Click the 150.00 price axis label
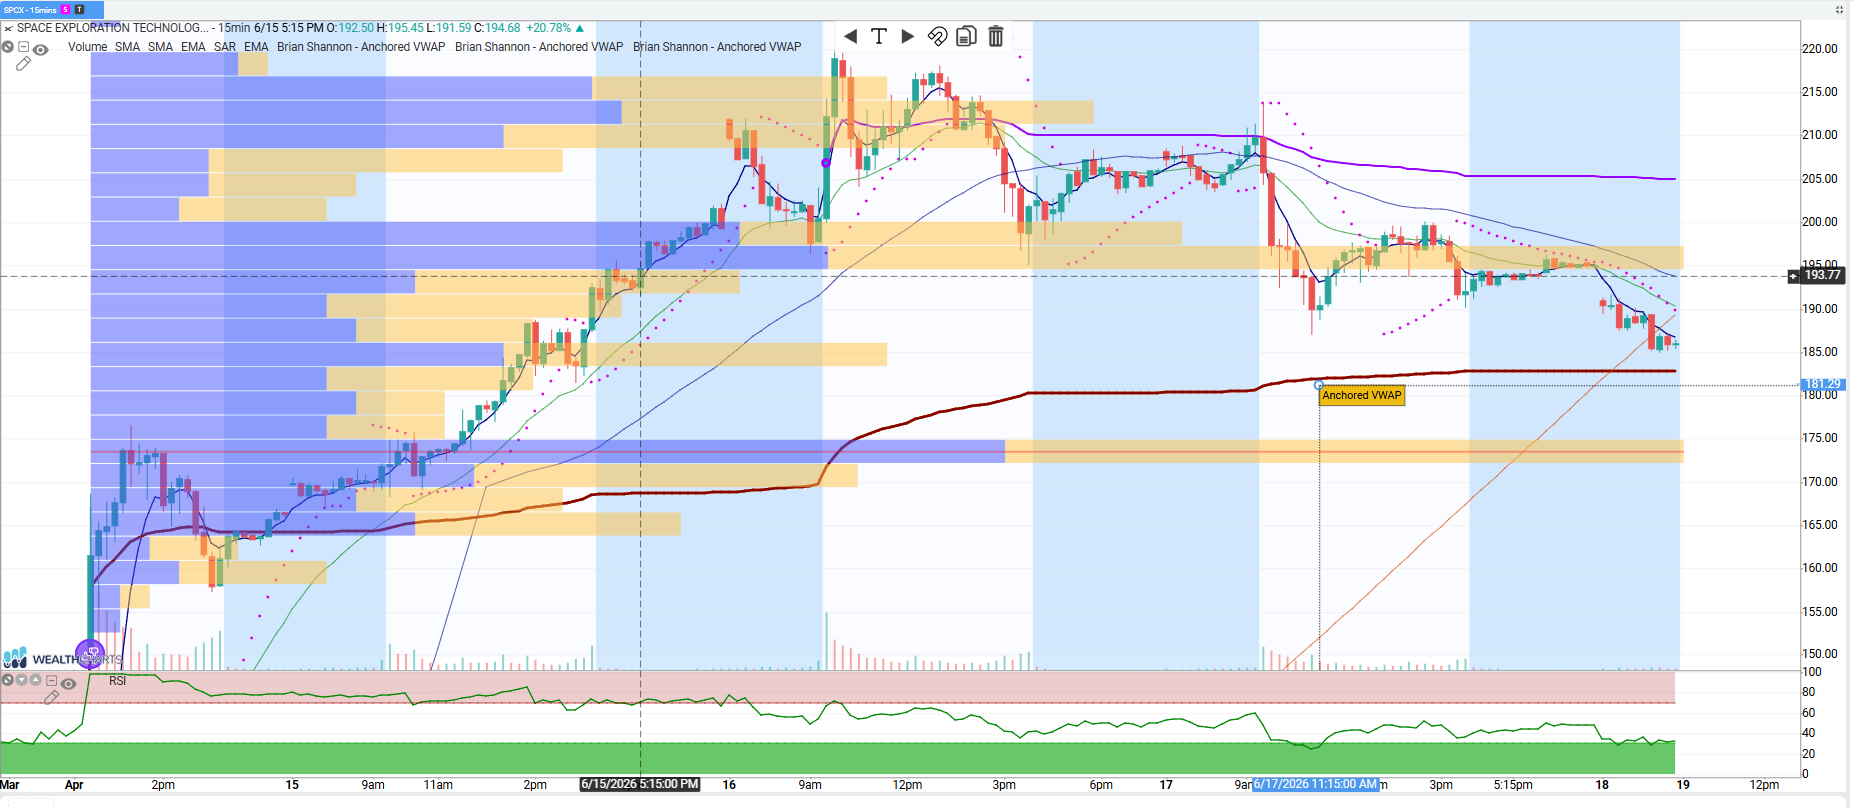 pos(1819,654)
